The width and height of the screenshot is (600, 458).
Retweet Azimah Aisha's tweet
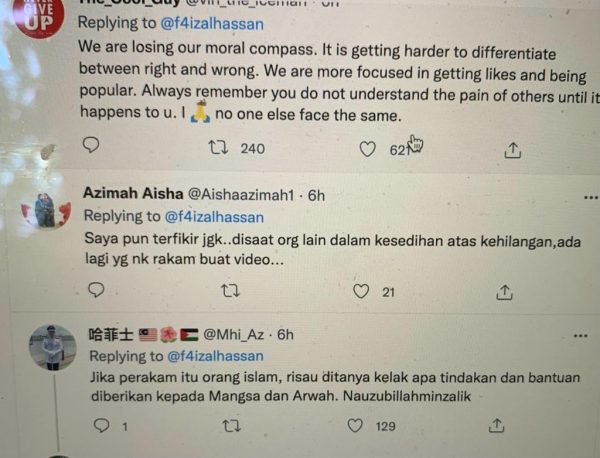230,291
